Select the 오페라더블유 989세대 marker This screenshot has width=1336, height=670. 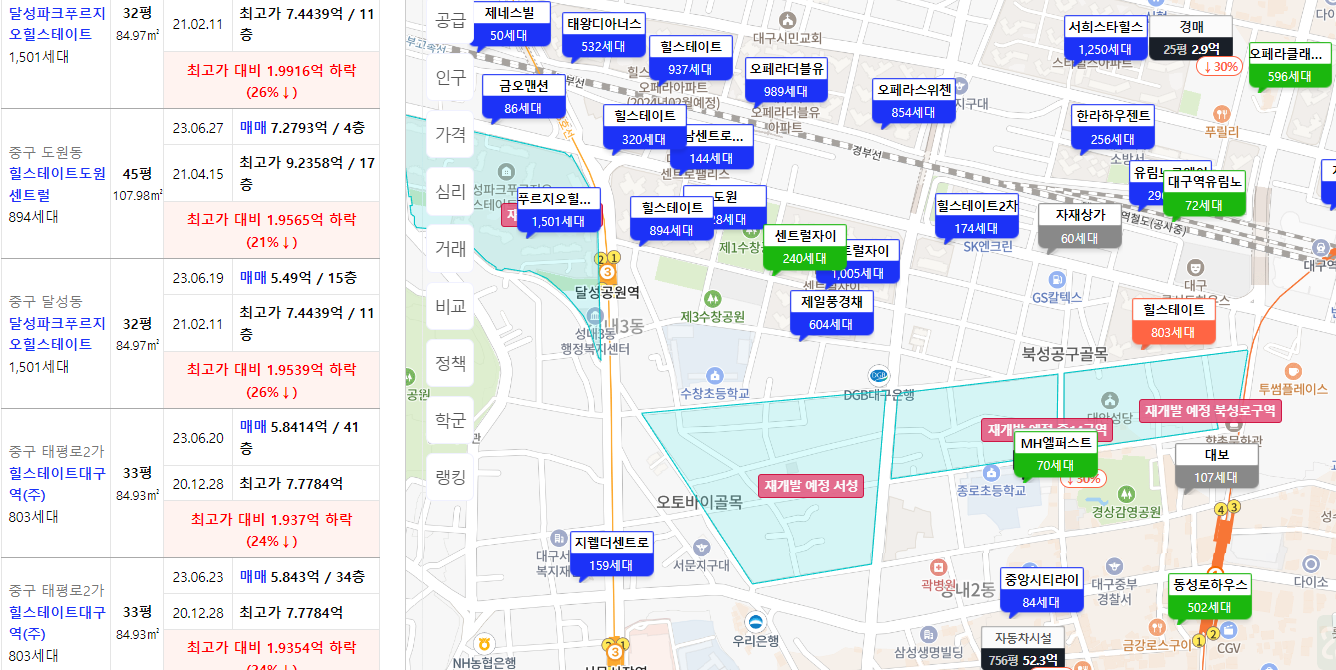point(788,80)
